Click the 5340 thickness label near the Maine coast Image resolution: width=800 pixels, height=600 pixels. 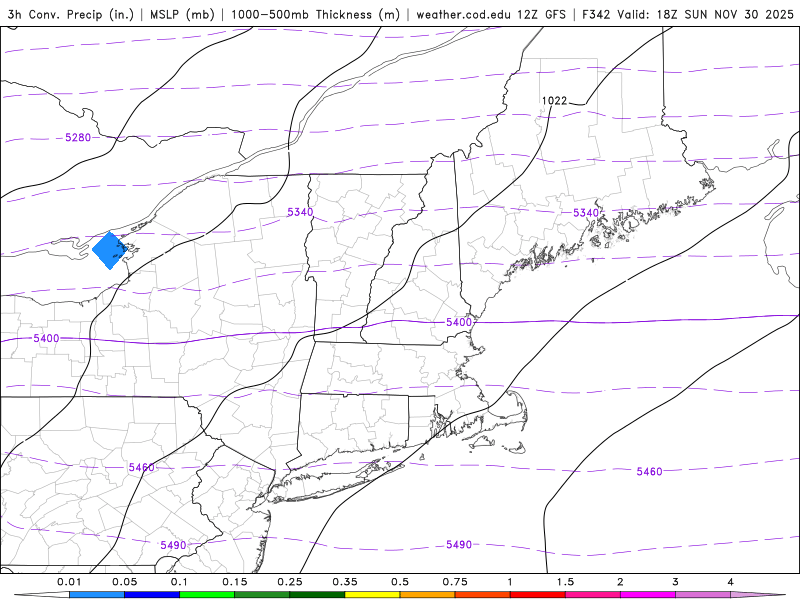tap(586, 213)
